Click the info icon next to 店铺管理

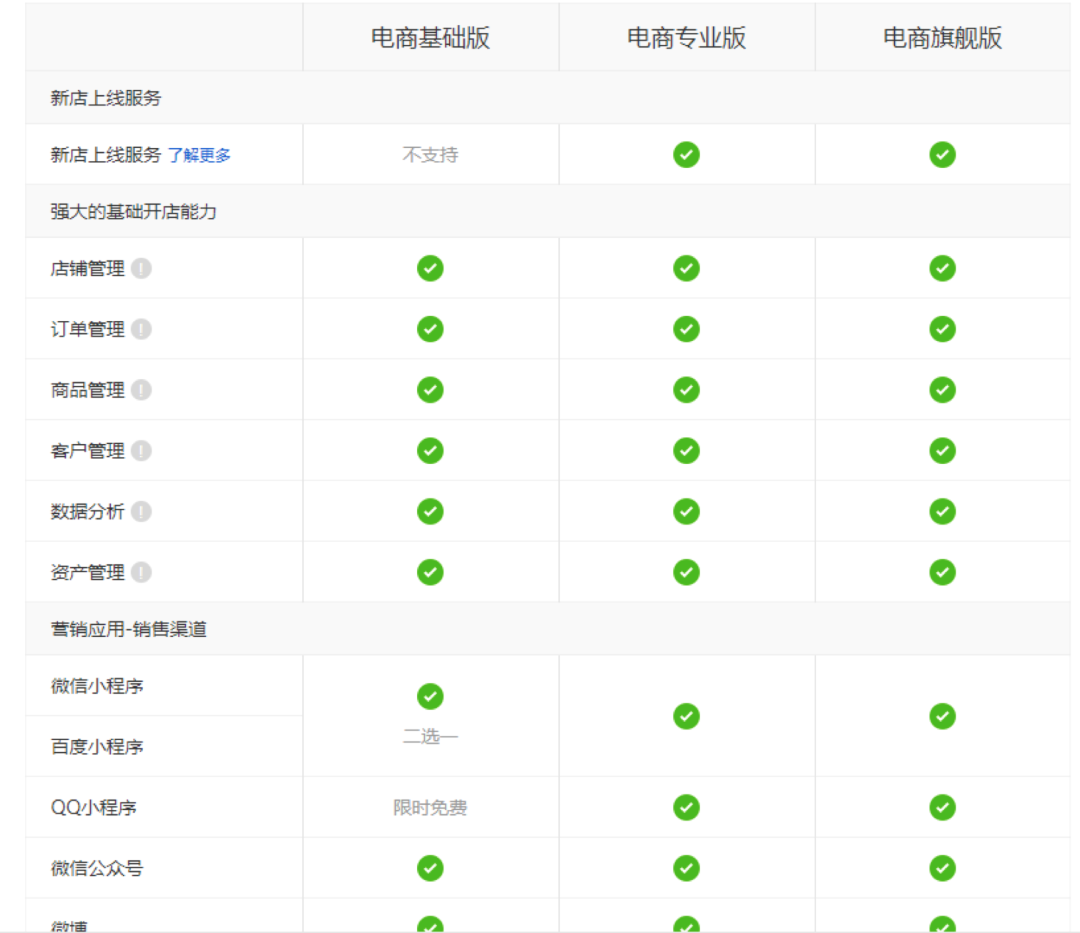[x=141, y=269]
